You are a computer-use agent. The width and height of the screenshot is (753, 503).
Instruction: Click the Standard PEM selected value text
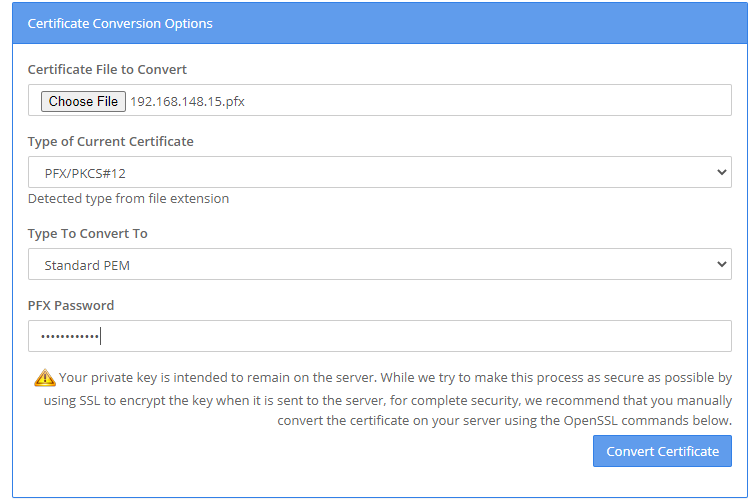pos(87,265)
